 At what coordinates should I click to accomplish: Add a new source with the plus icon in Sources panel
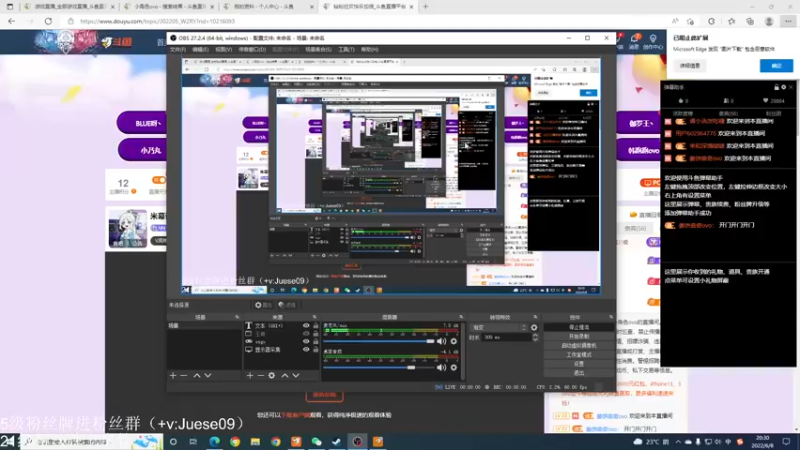250,376
